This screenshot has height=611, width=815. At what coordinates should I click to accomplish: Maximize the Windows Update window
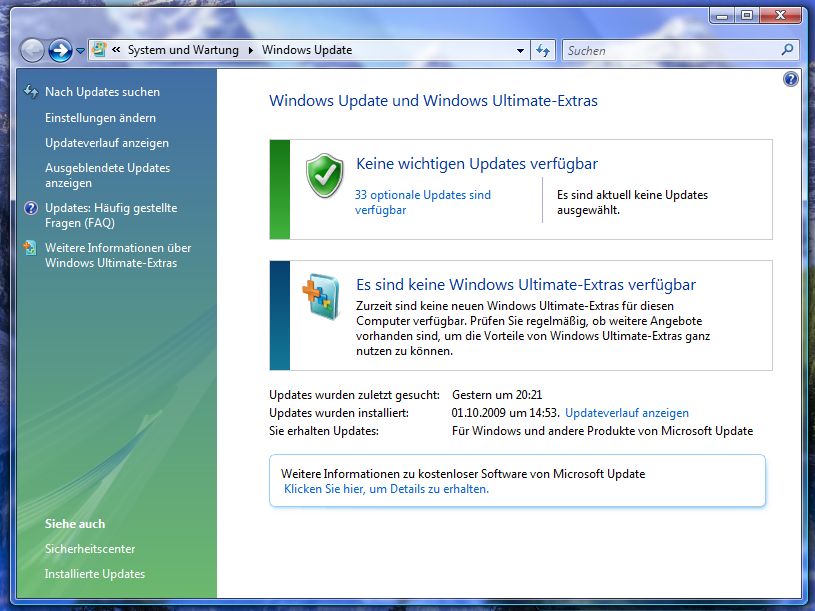click(x=747, y=16)
